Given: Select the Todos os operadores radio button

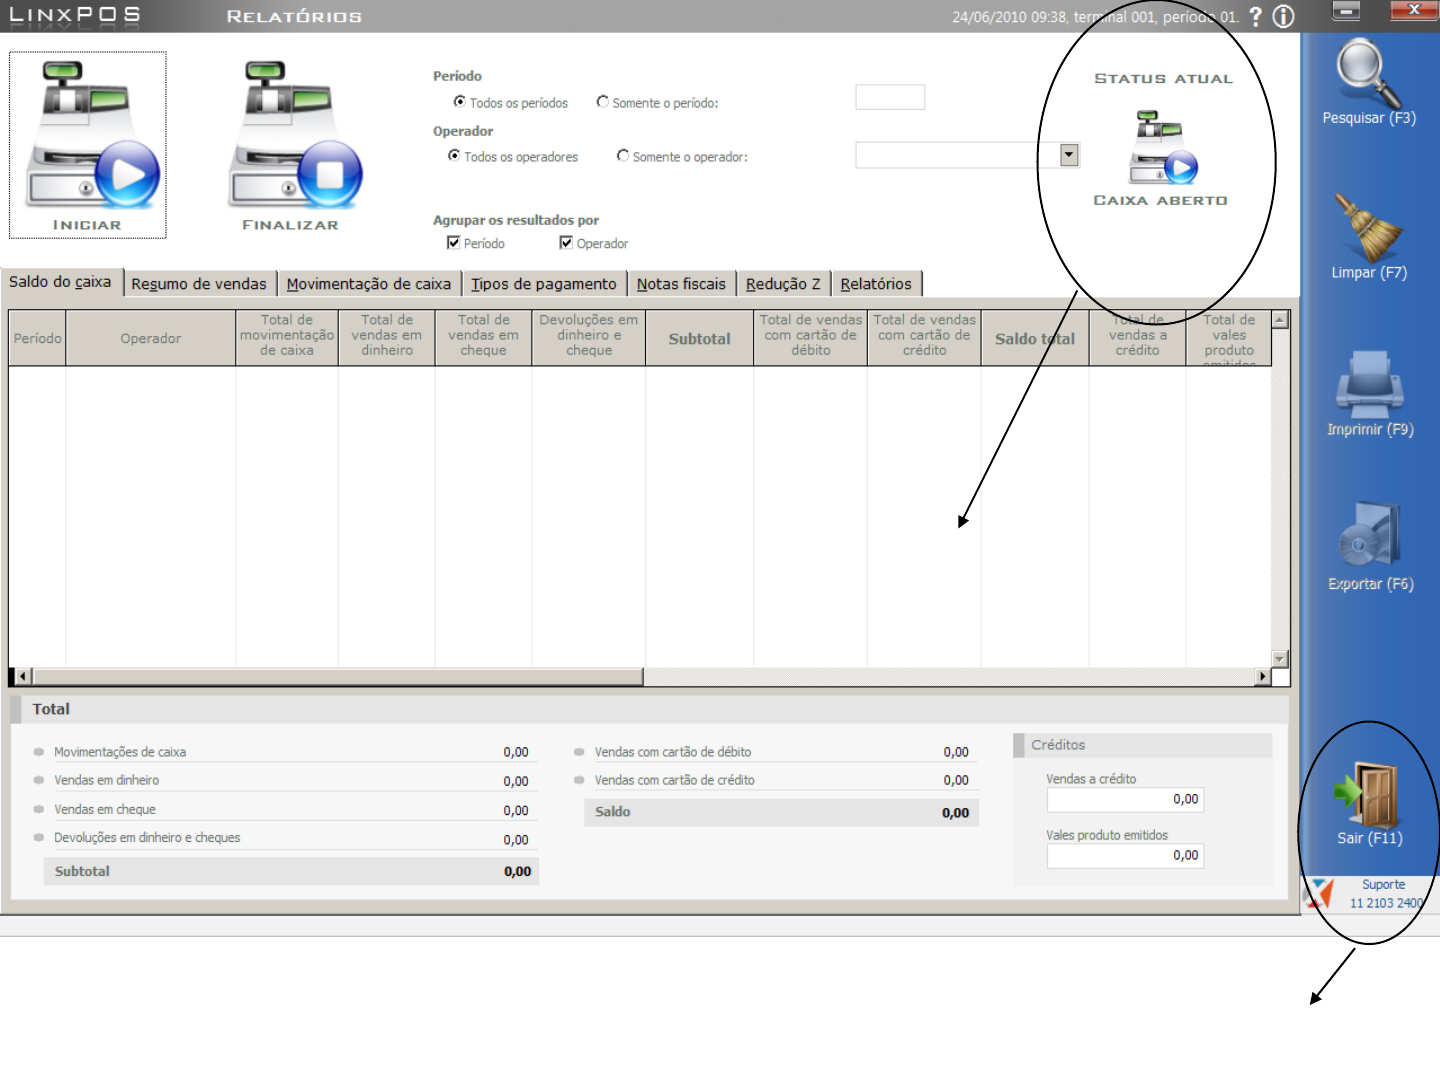Looking at the screenshot, I should [x=454, y=156].
